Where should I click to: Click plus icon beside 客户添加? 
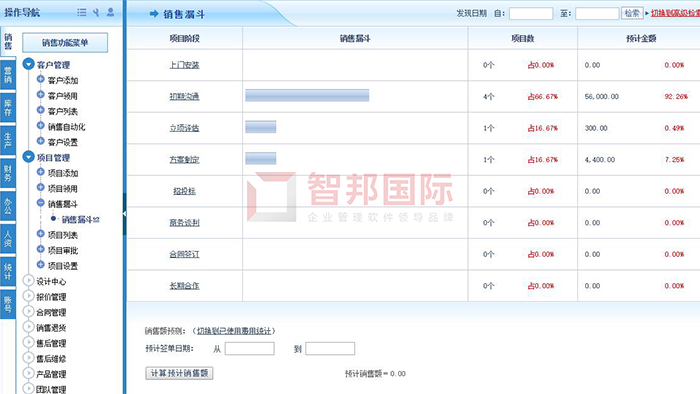tap(40, 79)
